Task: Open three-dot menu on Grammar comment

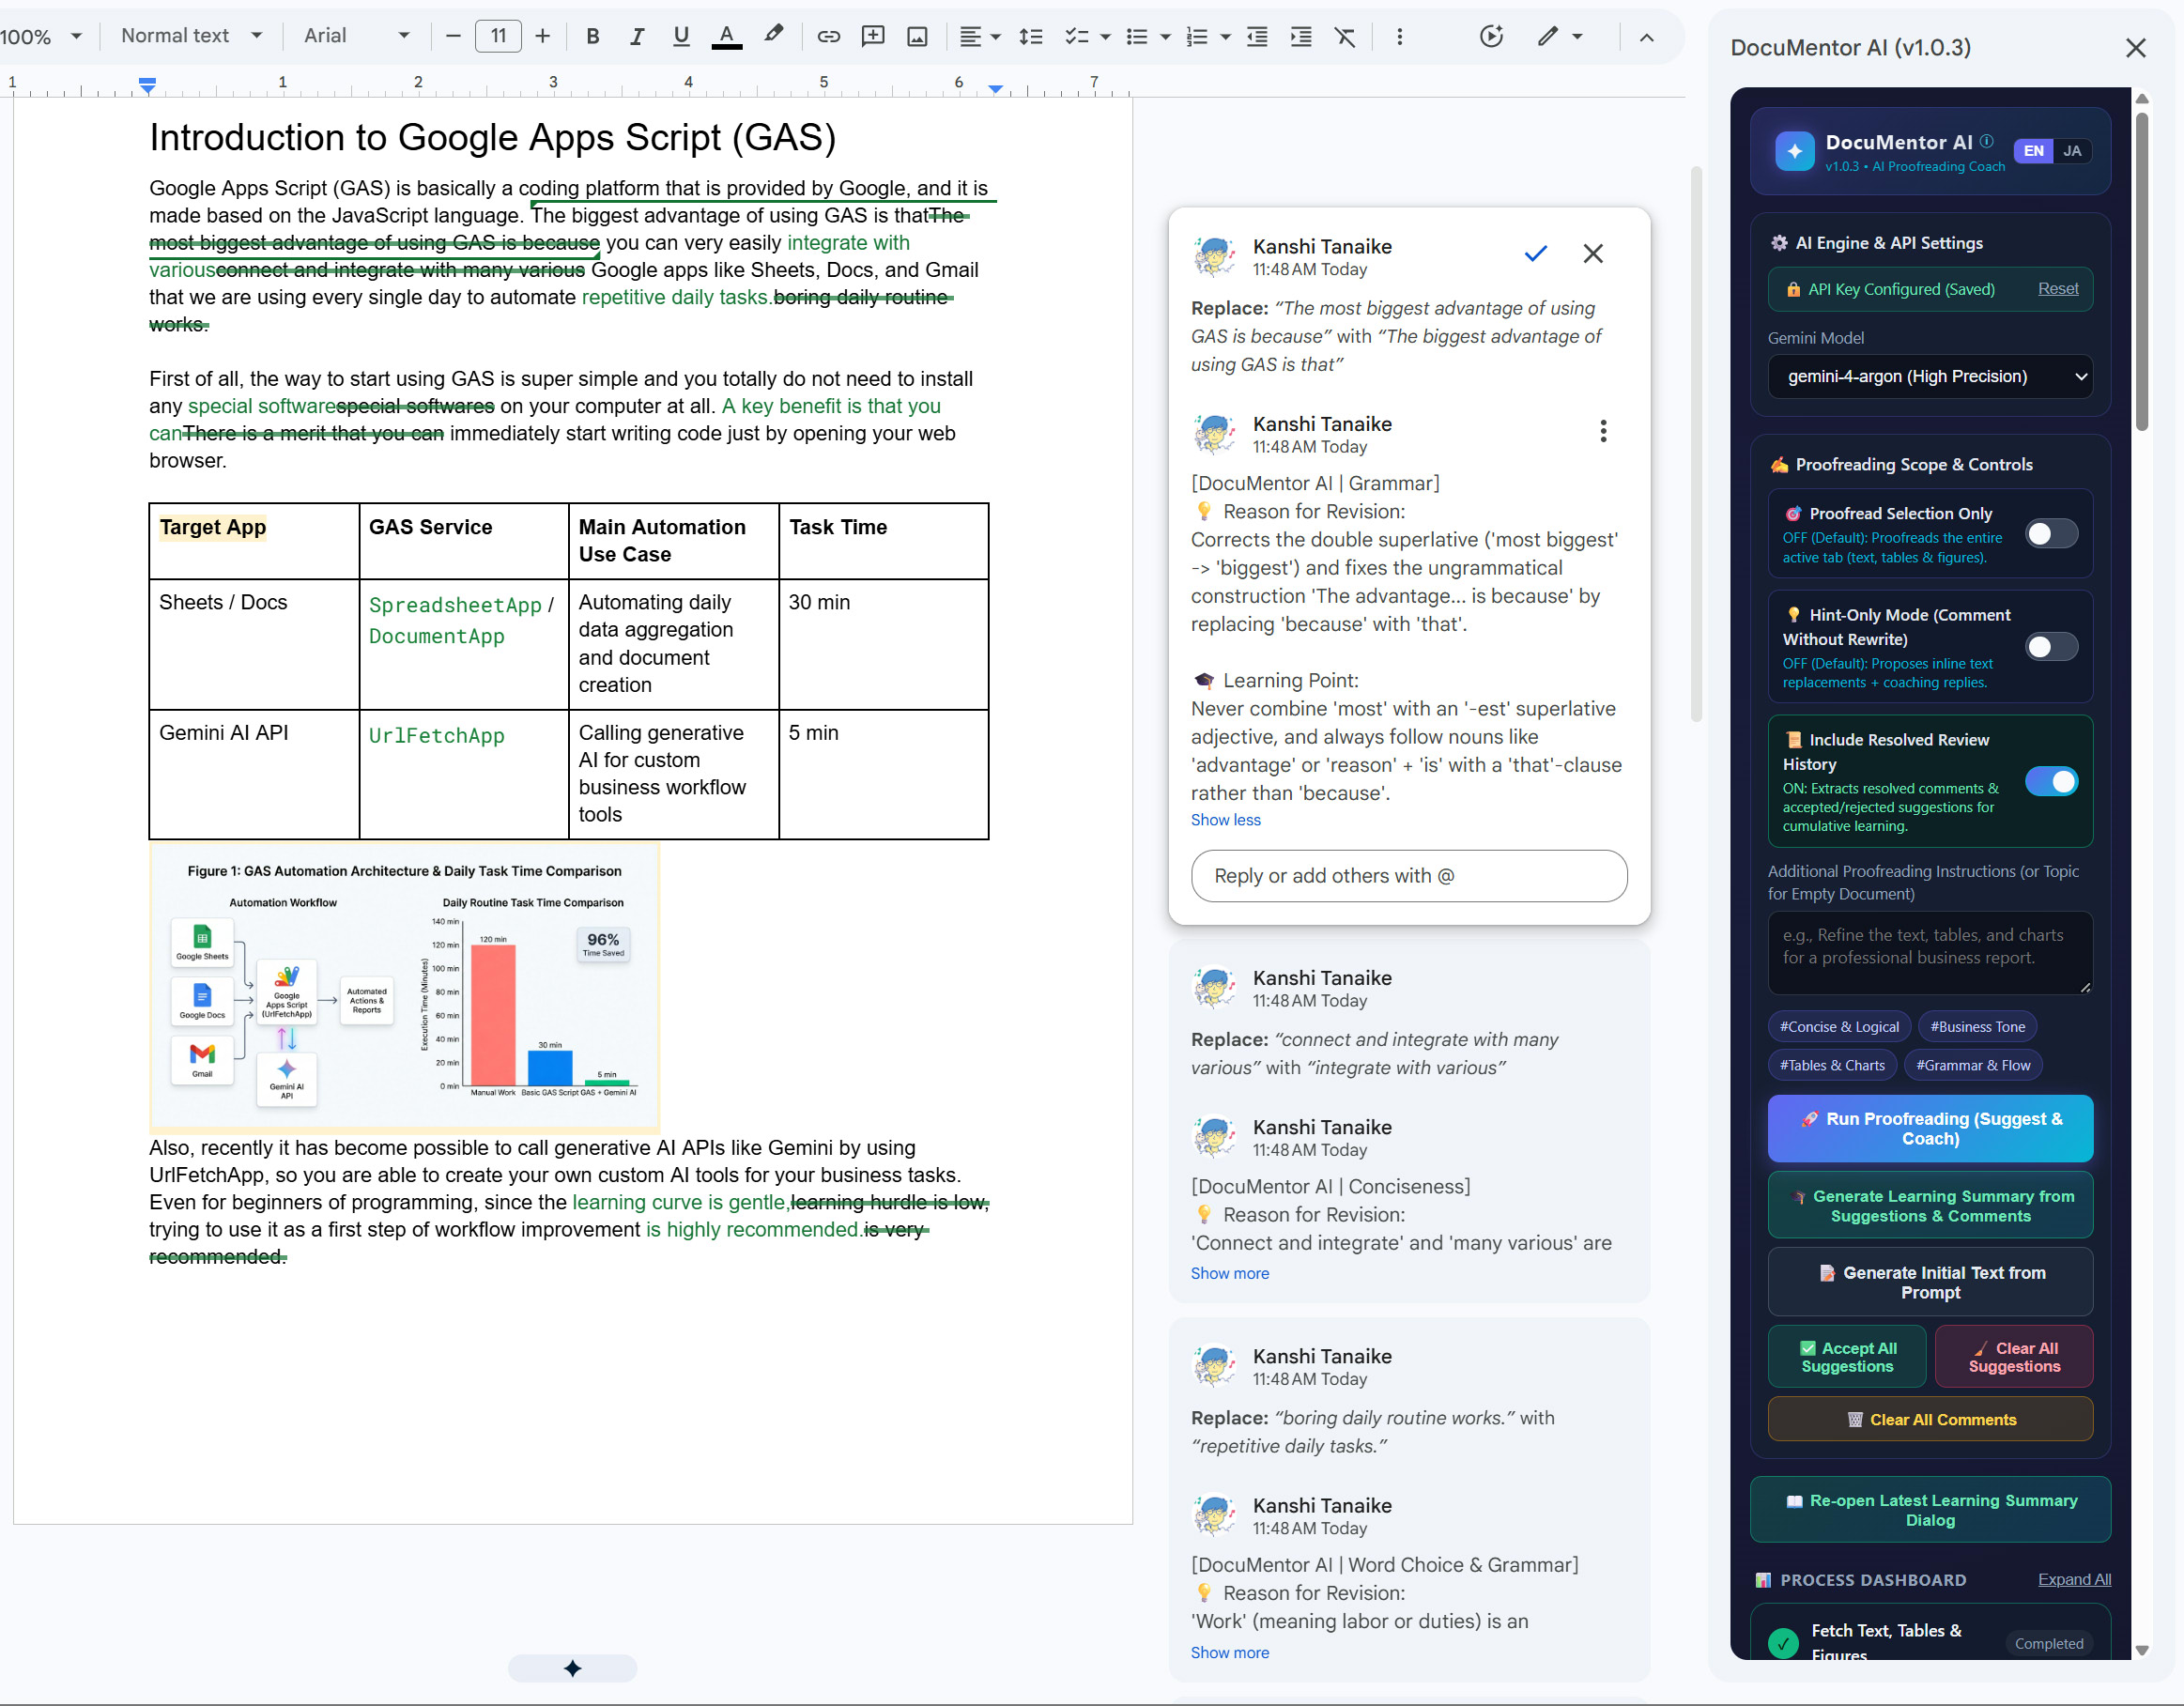Action: coord(1603,431)
